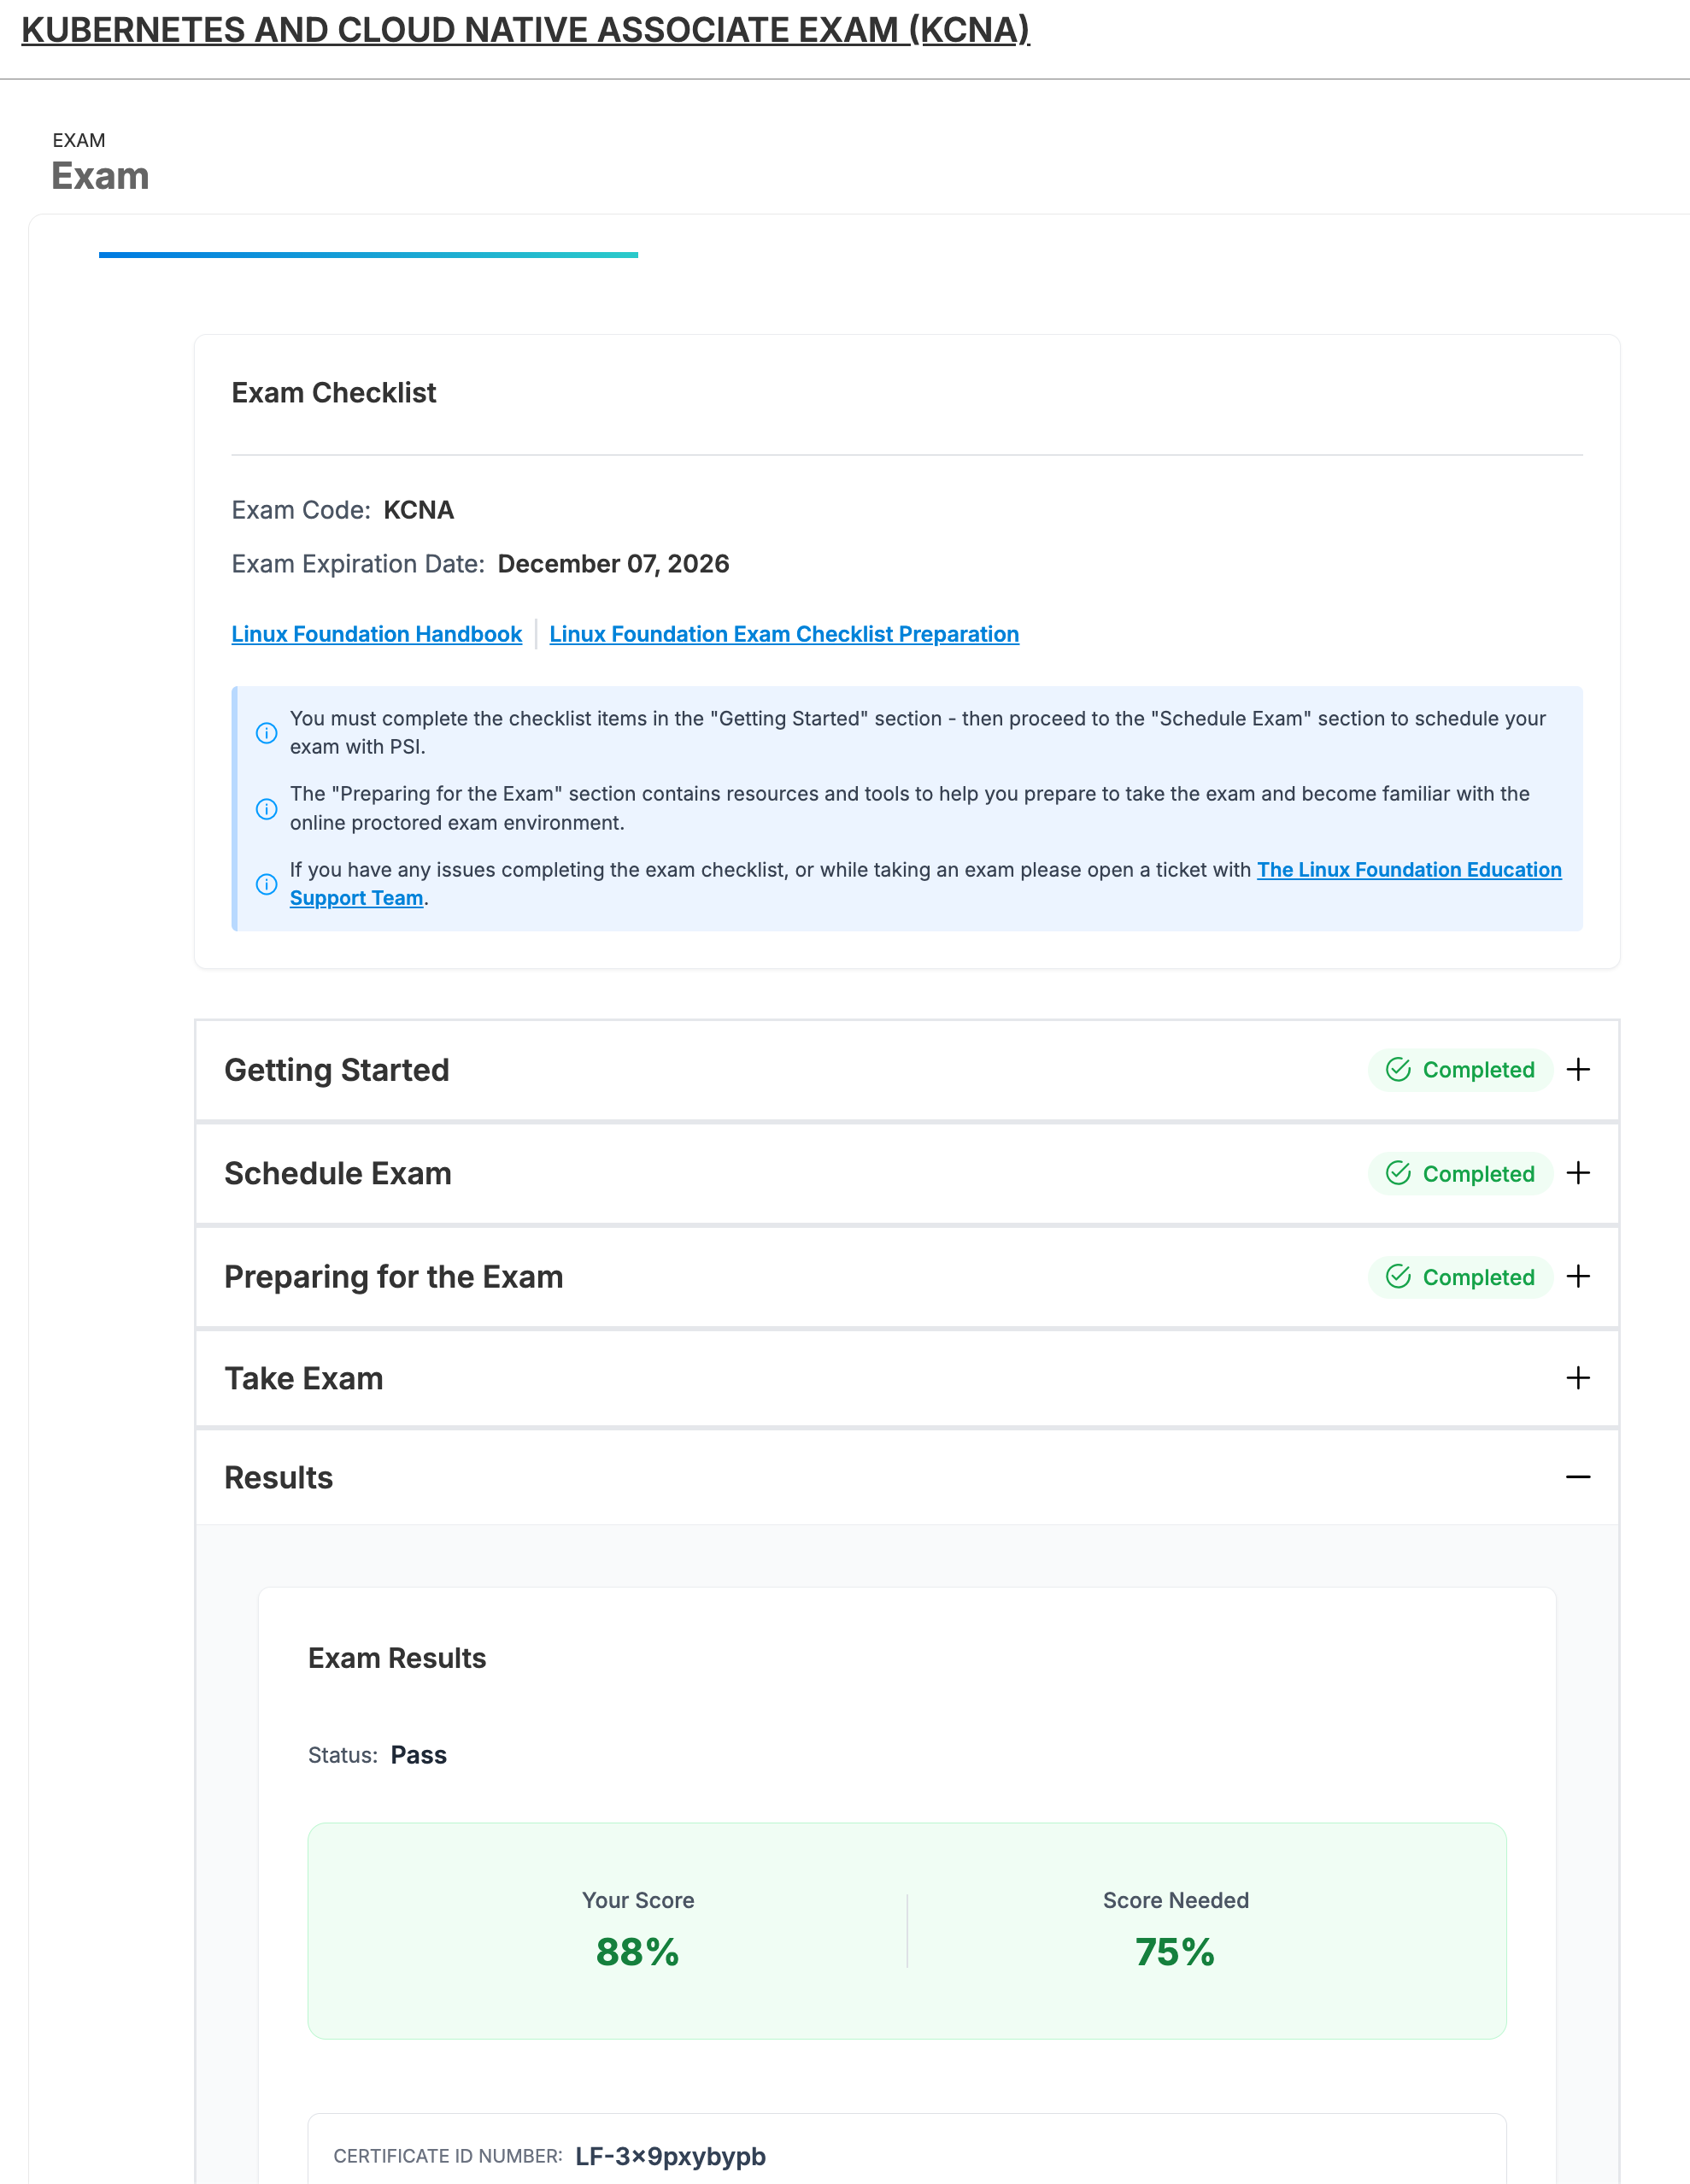Select the Take Exam section header

pos(304,1378)
